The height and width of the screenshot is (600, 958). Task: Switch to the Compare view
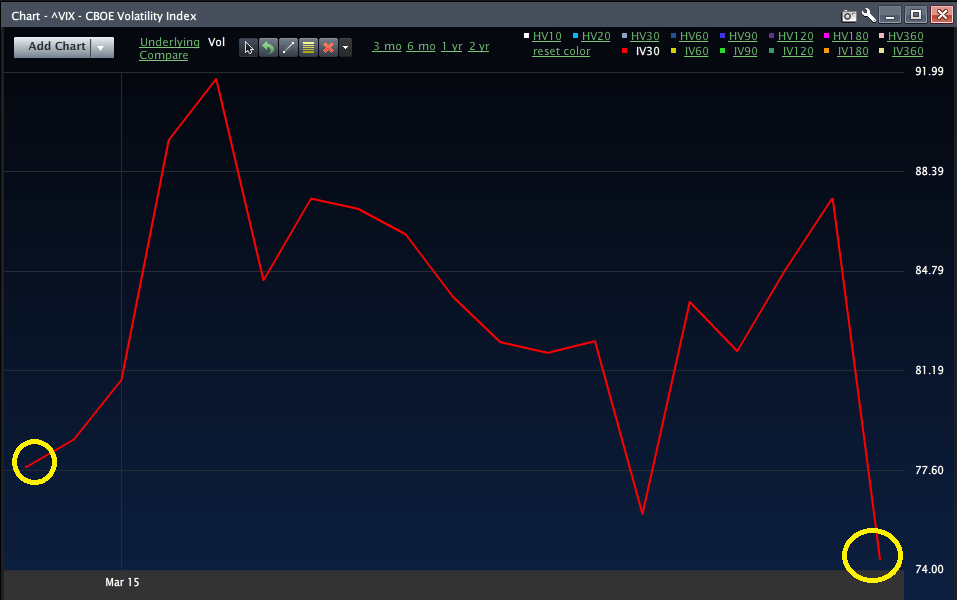pos(163,55)
